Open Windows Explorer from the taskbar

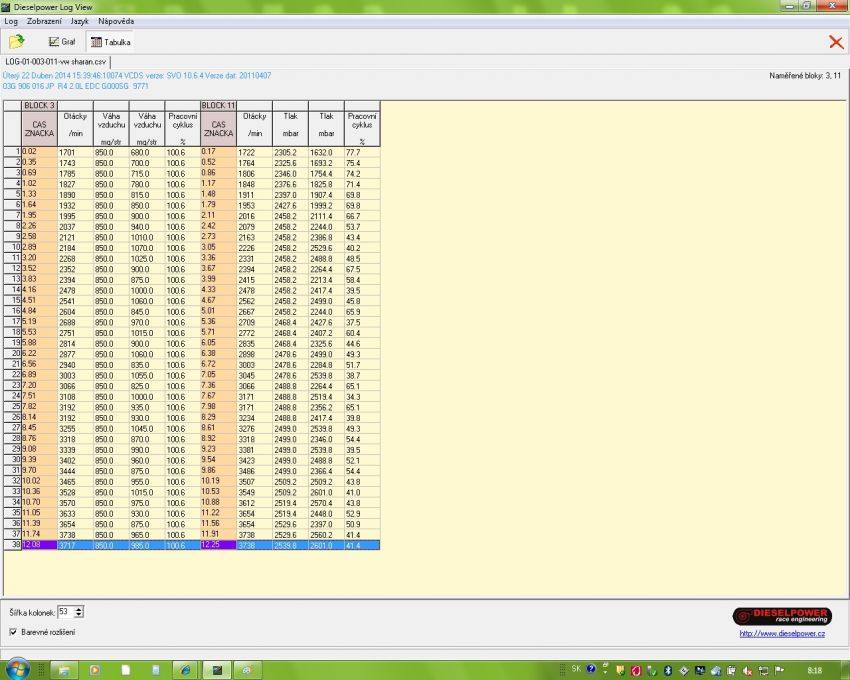64,670
